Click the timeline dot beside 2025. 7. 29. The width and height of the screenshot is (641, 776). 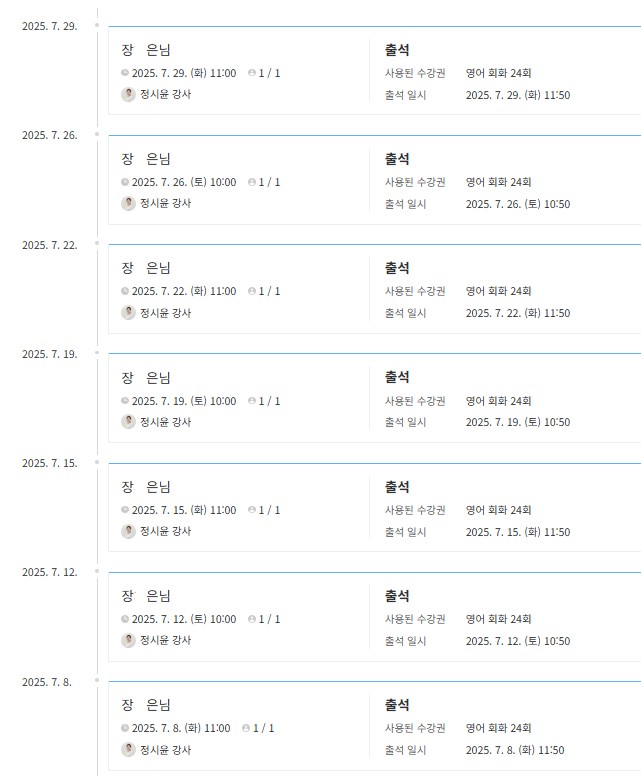pyautogui.click(x=97, y=24)
